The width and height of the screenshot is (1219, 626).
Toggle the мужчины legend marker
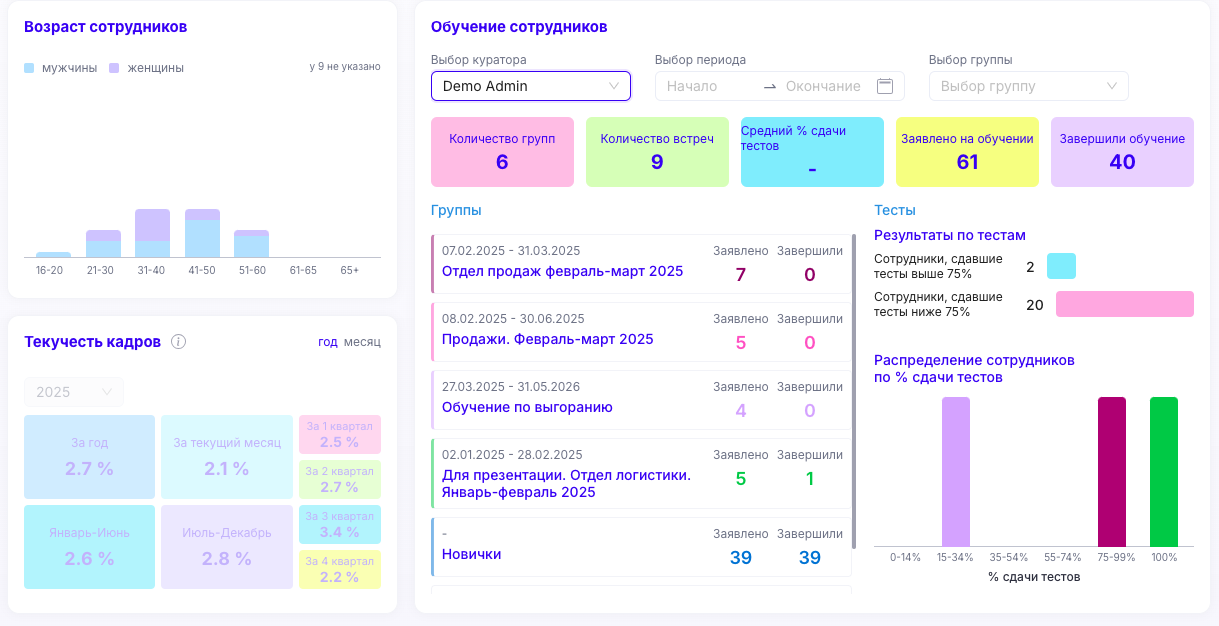click(x=29, y=68)
